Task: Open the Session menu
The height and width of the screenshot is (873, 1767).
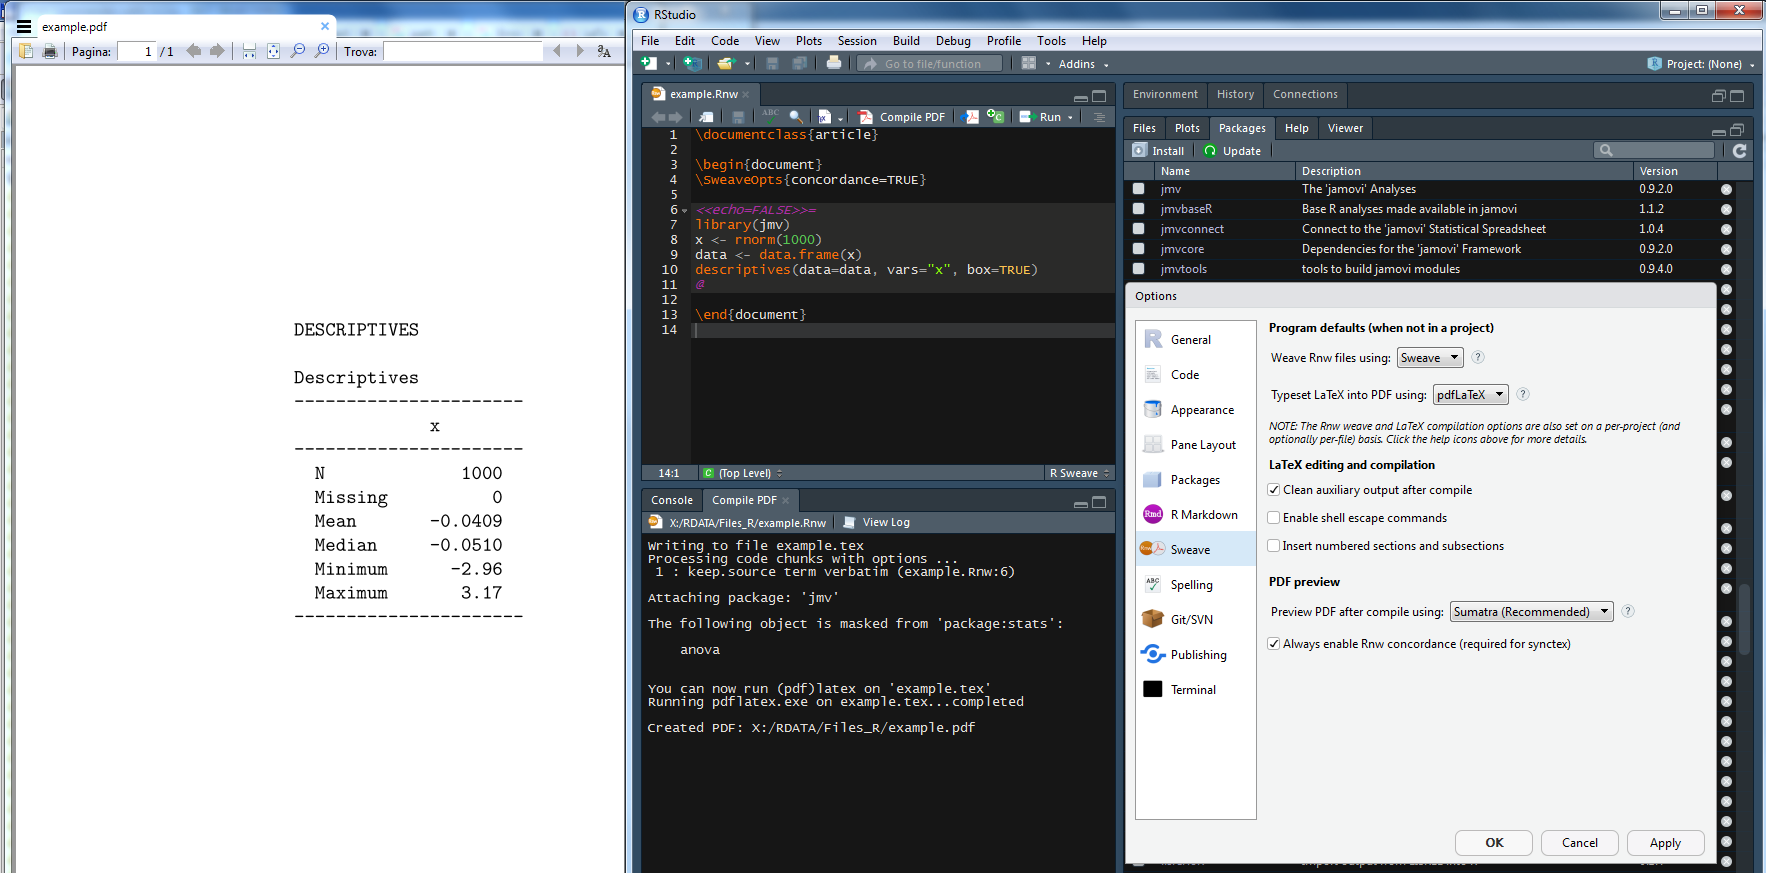Action: pyautogui.click(x=857, y=41)
